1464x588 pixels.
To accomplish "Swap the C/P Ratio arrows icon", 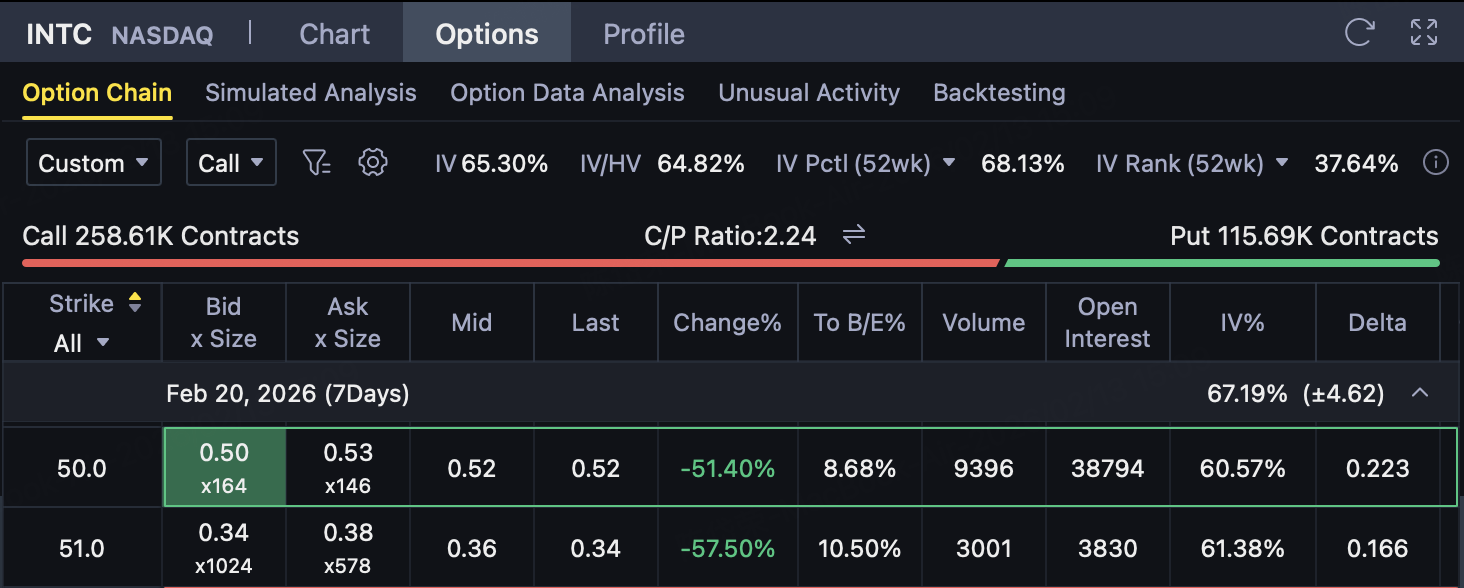I will pos(853,236).
